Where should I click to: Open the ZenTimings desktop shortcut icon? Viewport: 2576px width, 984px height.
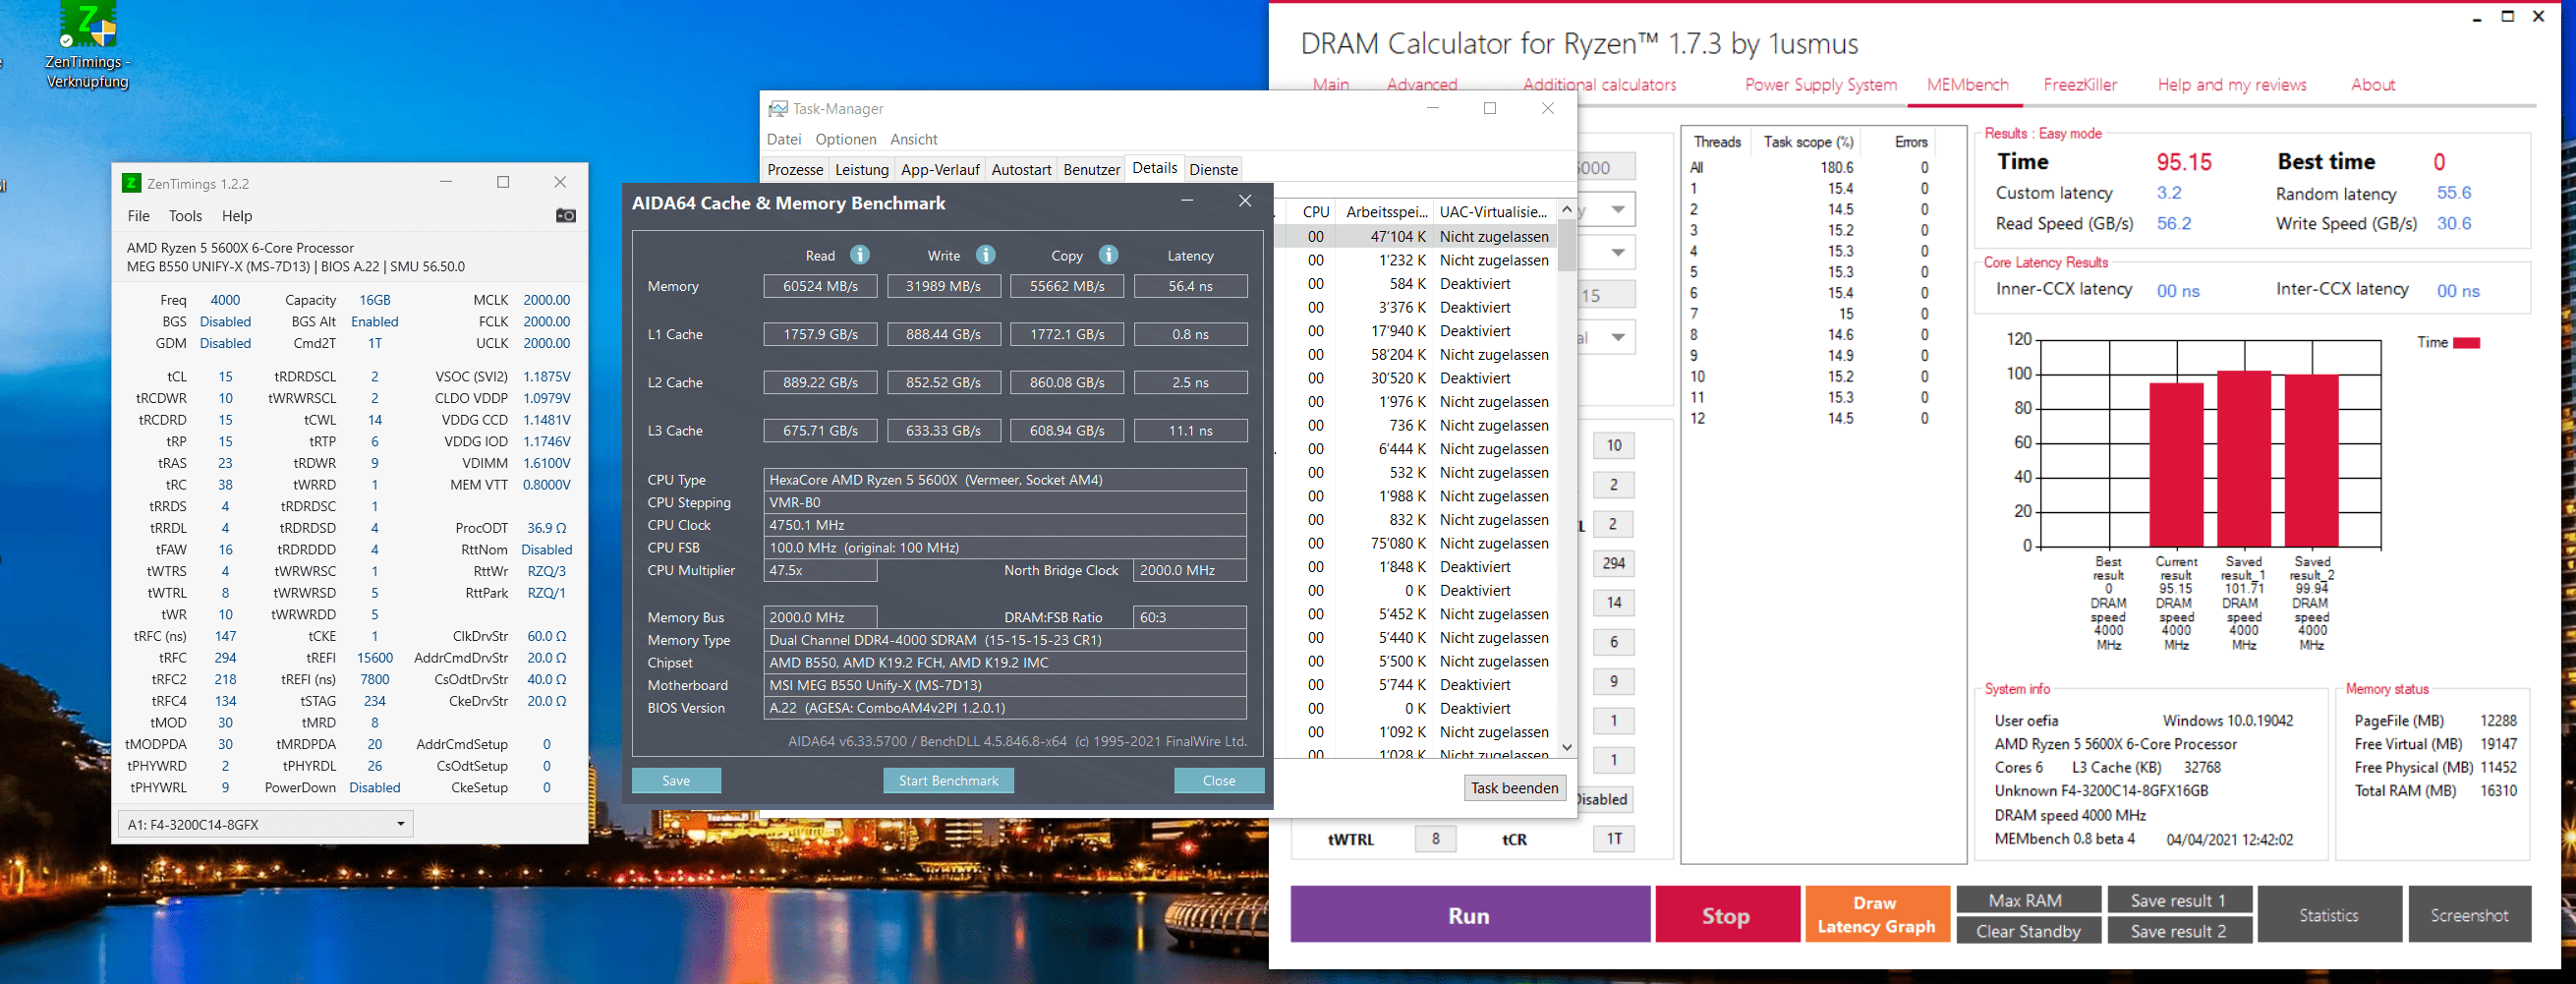(x=88, y=44)
